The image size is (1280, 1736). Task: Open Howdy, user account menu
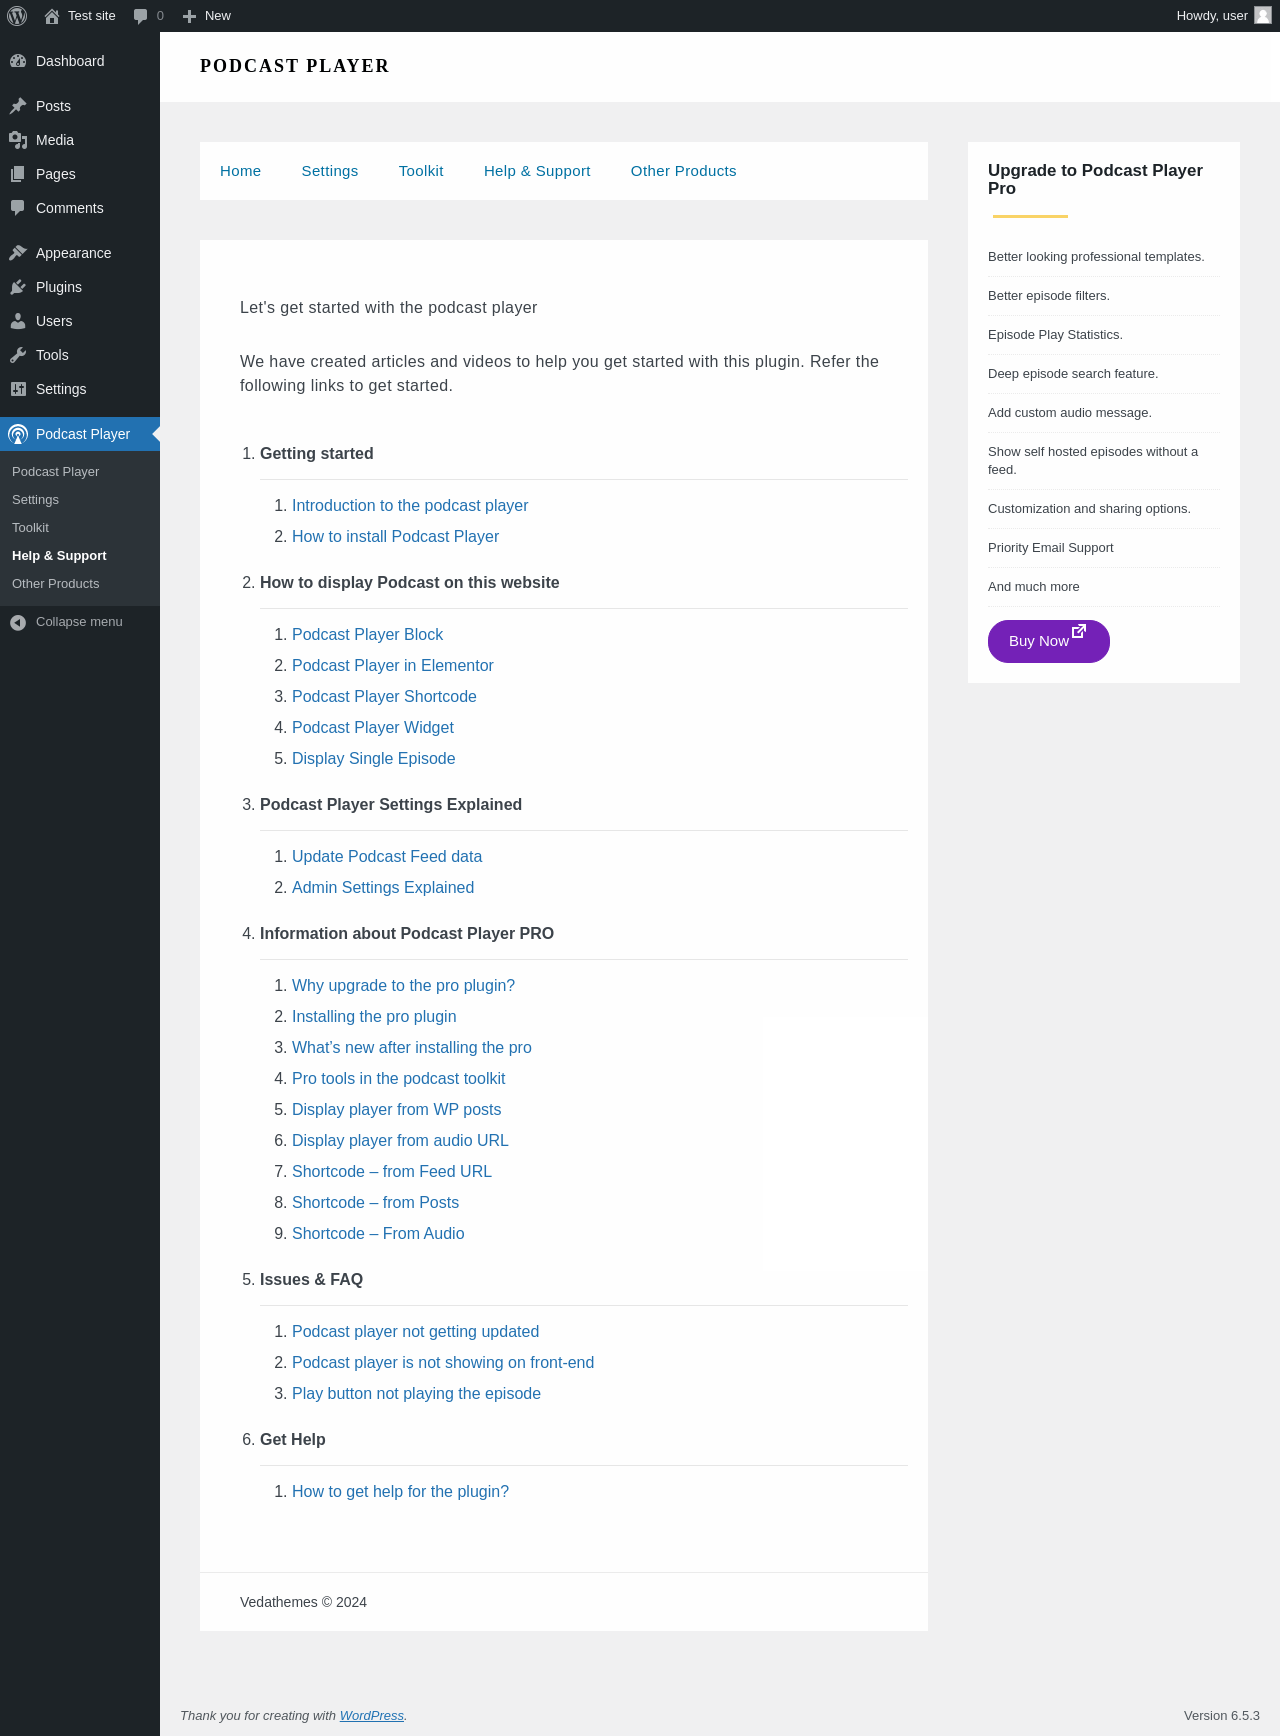(1212, 16)
